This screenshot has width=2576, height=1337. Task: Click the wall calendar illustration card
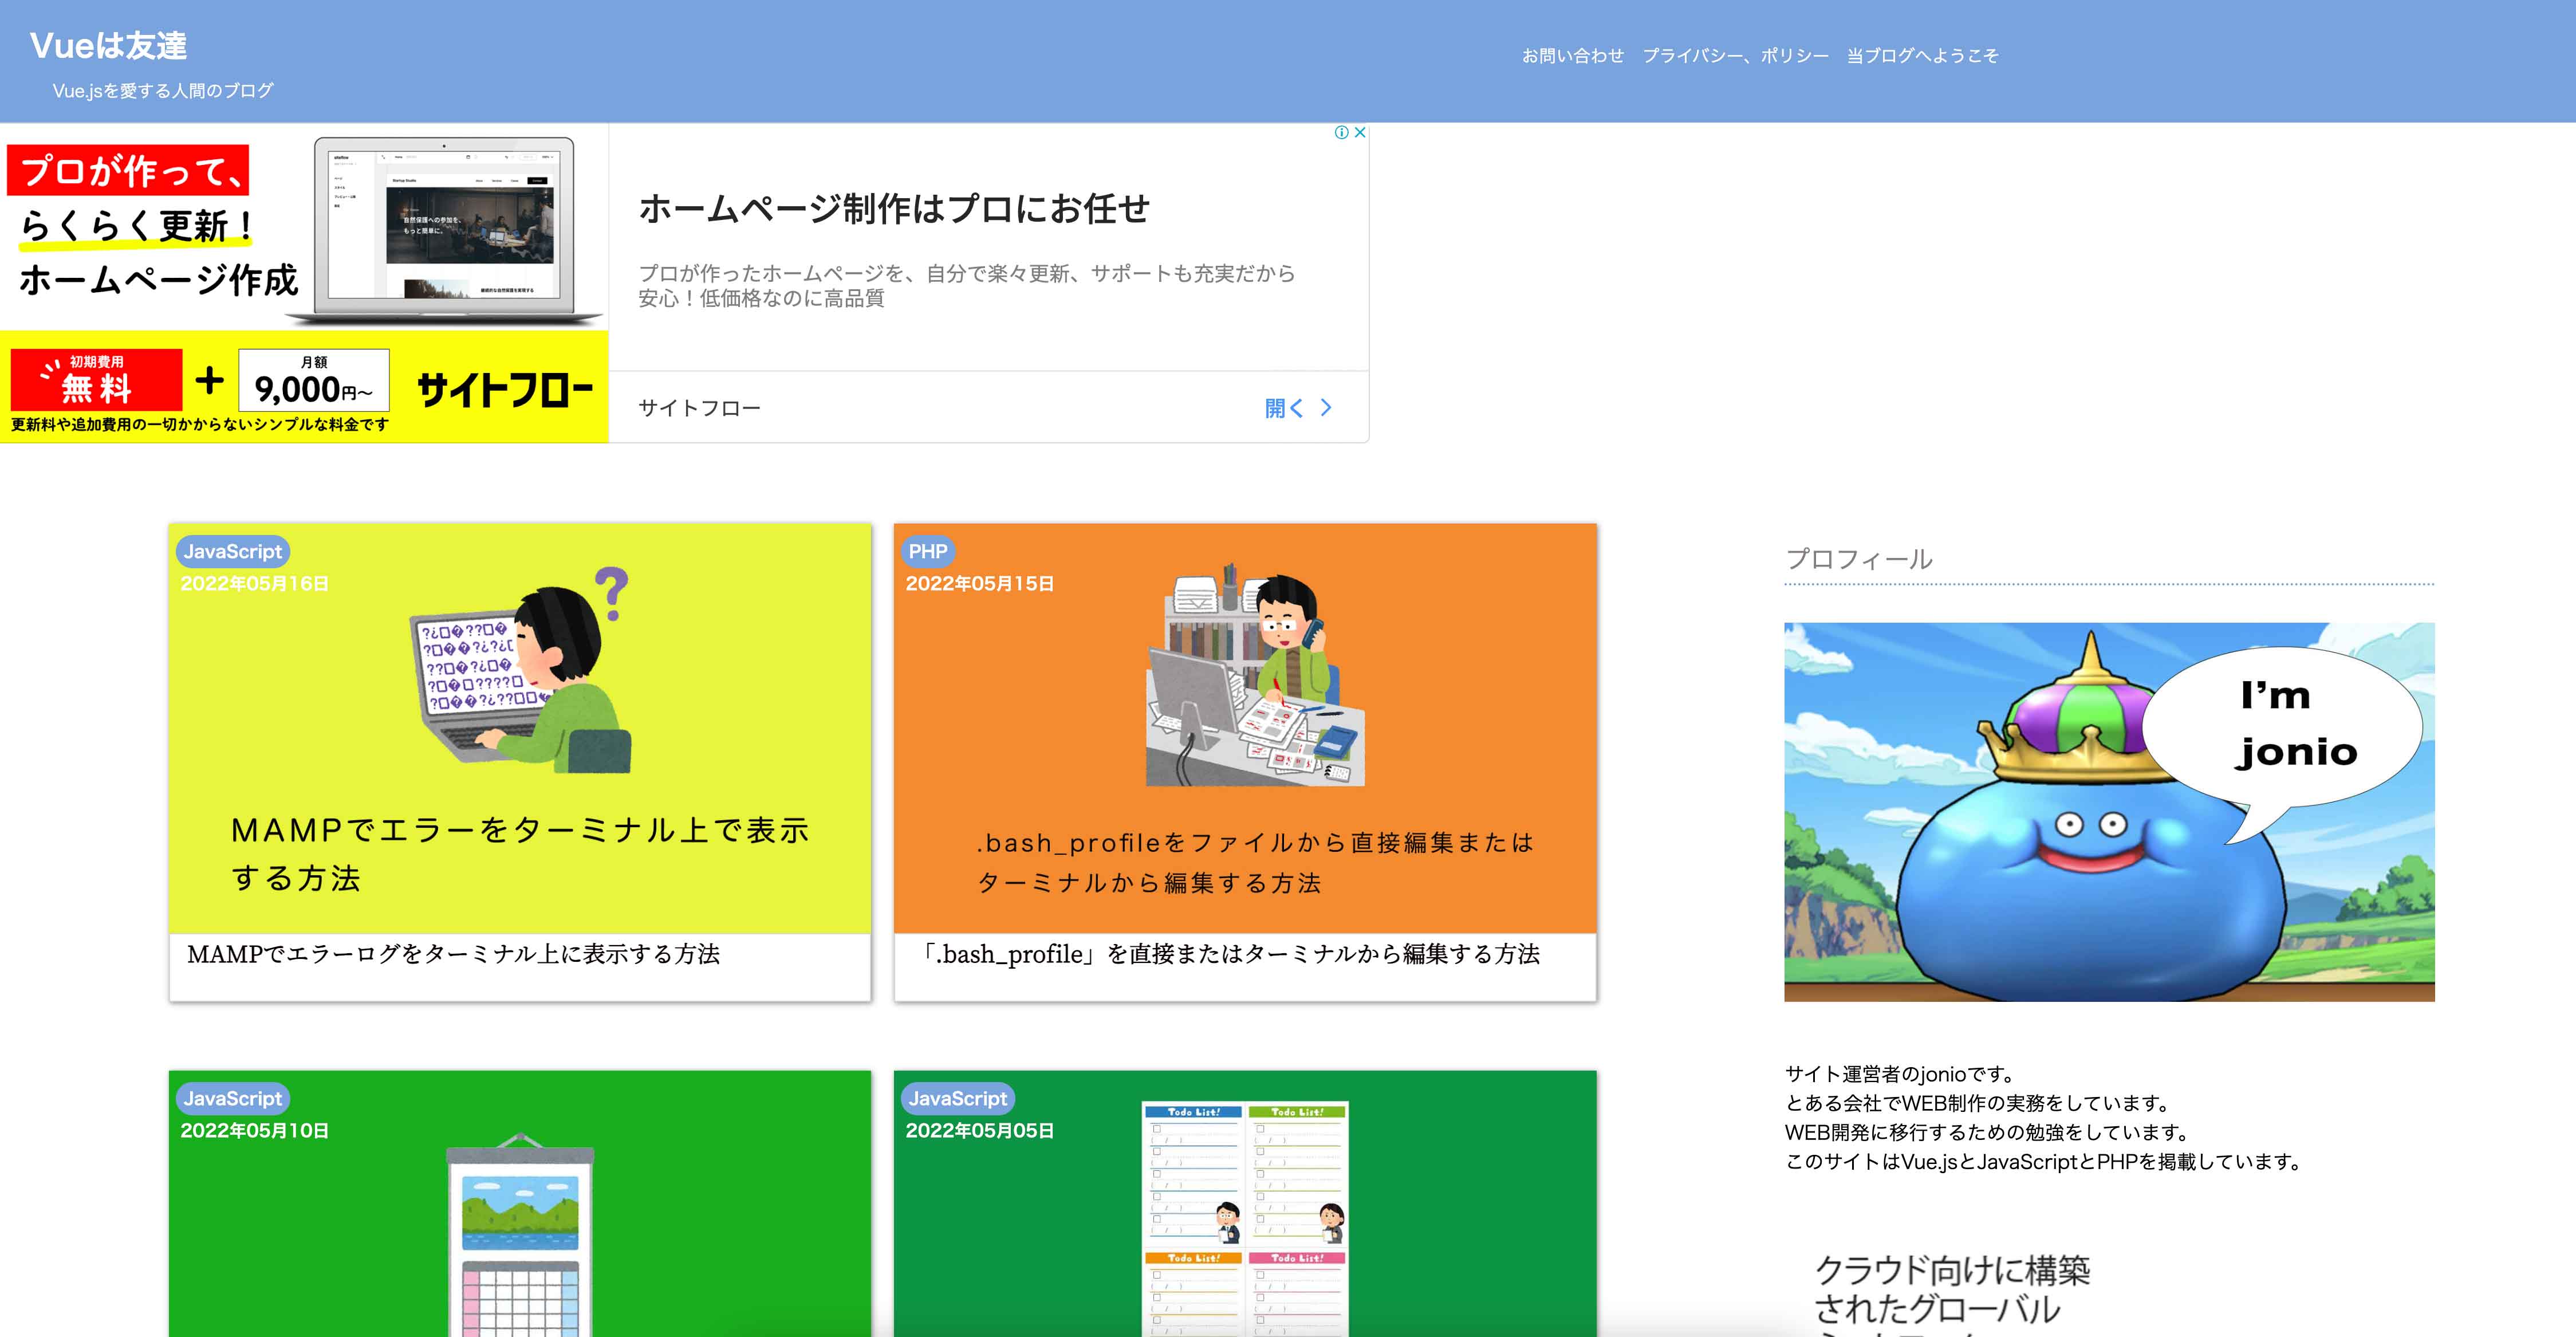tap(519, 1235)
